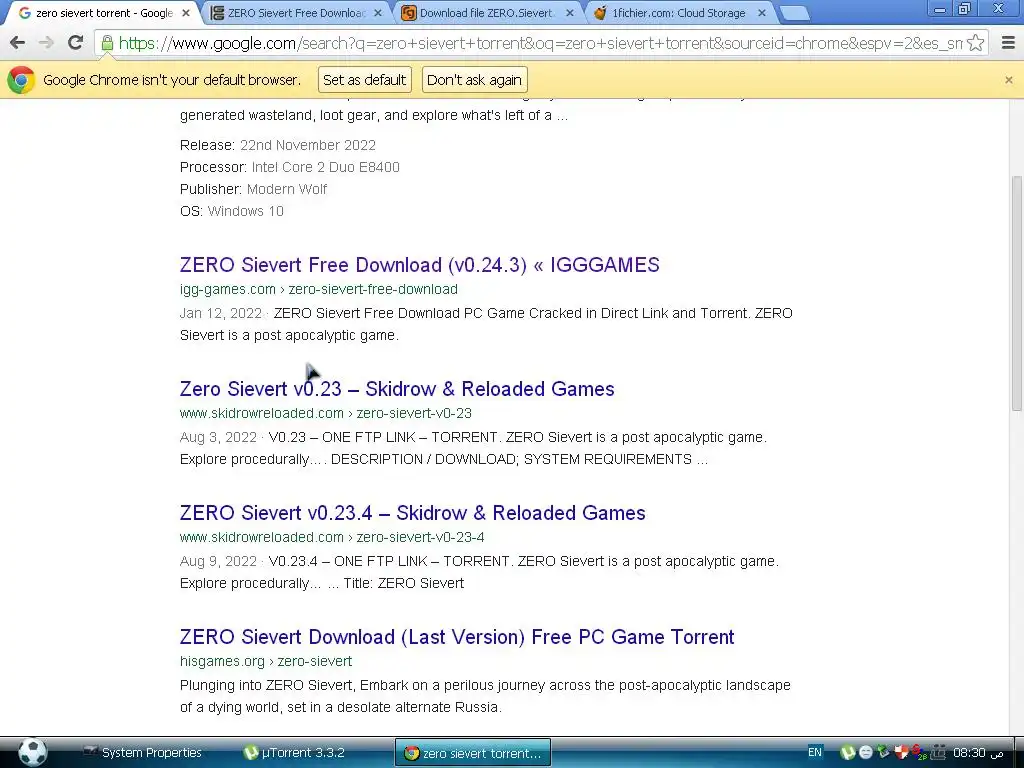
Task: Reload the page with the refresh icon
Action: (75, 43)
